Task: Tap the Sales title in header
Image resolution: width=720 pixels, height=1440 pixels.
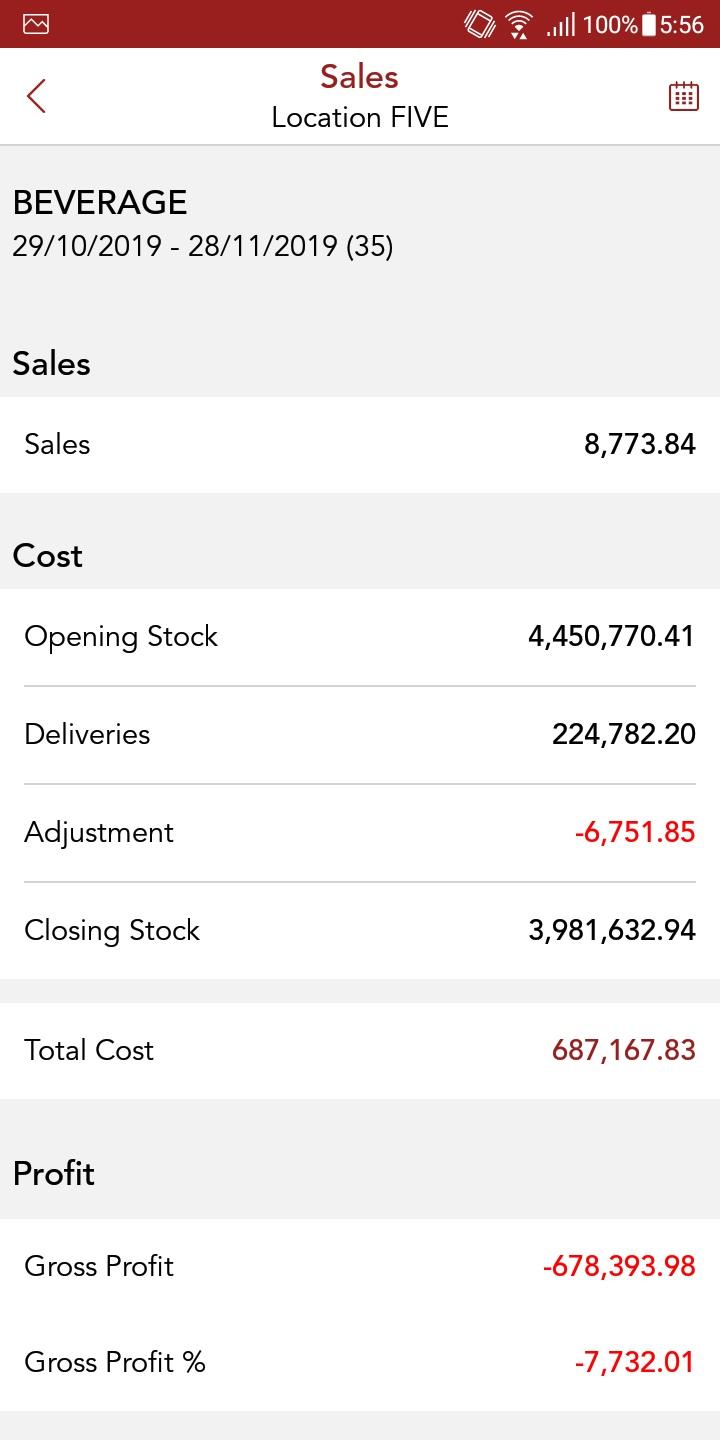Action: (360, 77)
